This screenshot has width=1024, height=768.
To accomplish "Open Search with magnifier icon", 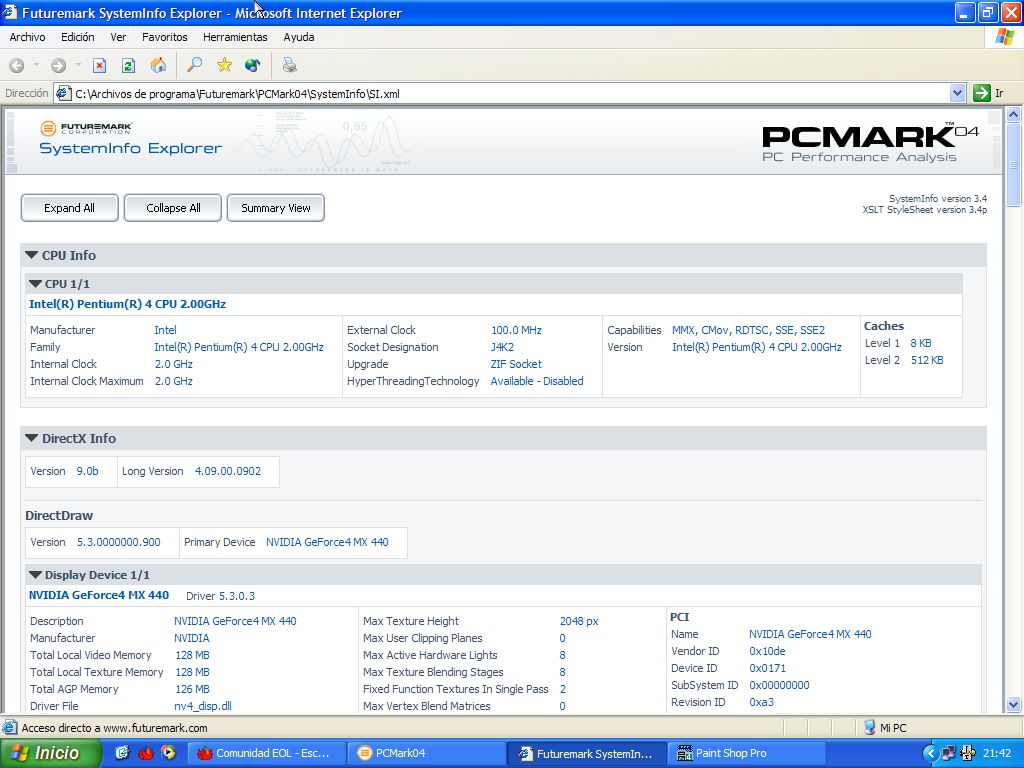I will (x=194, y=65).
